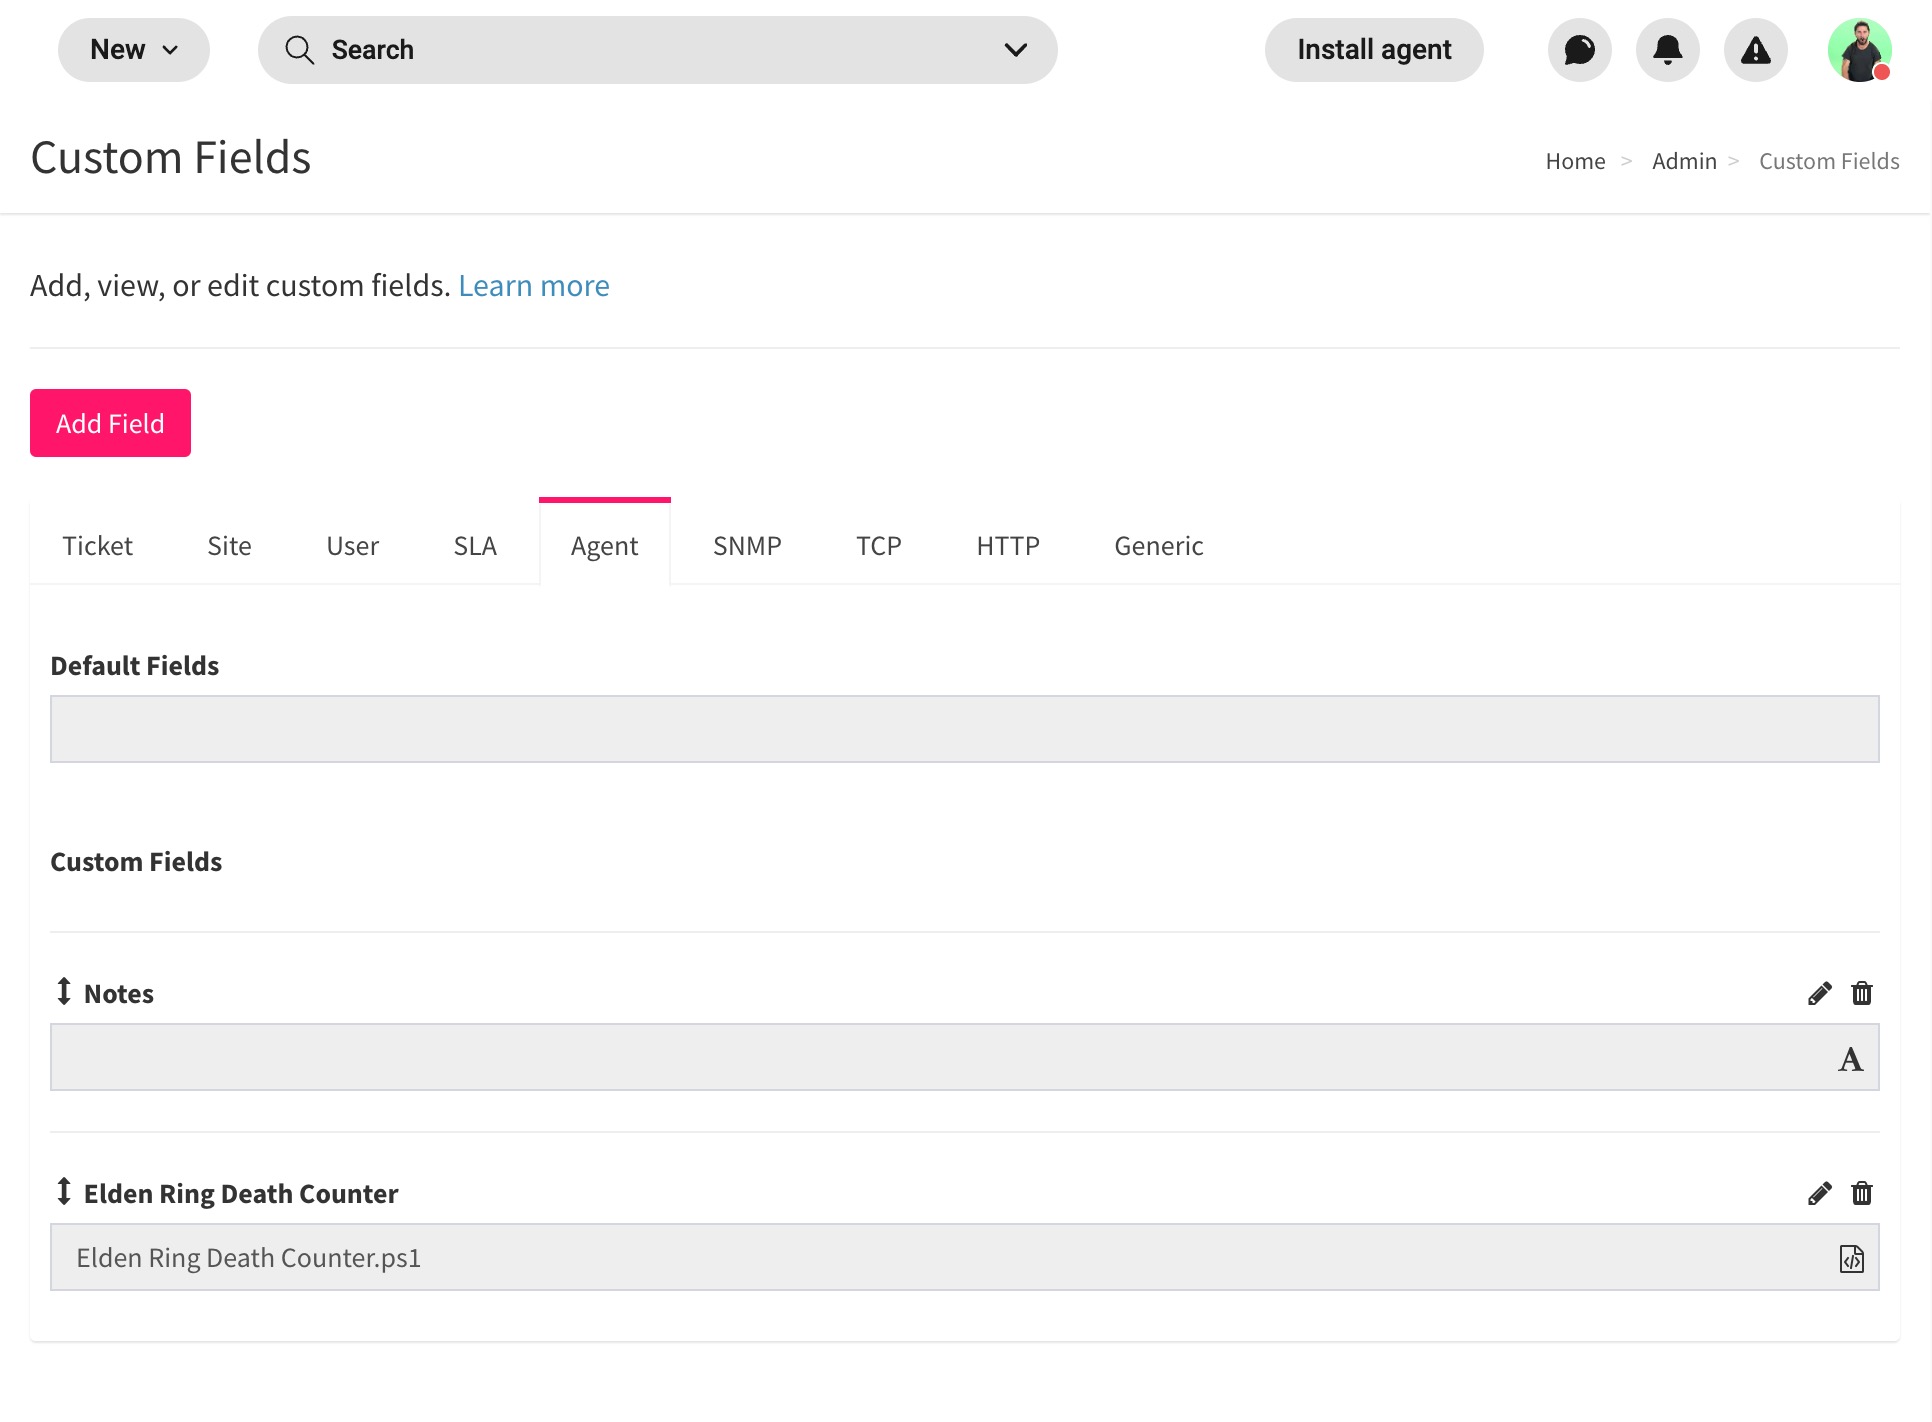
Task: Open the Learn more link
Action: coord(534,285)
